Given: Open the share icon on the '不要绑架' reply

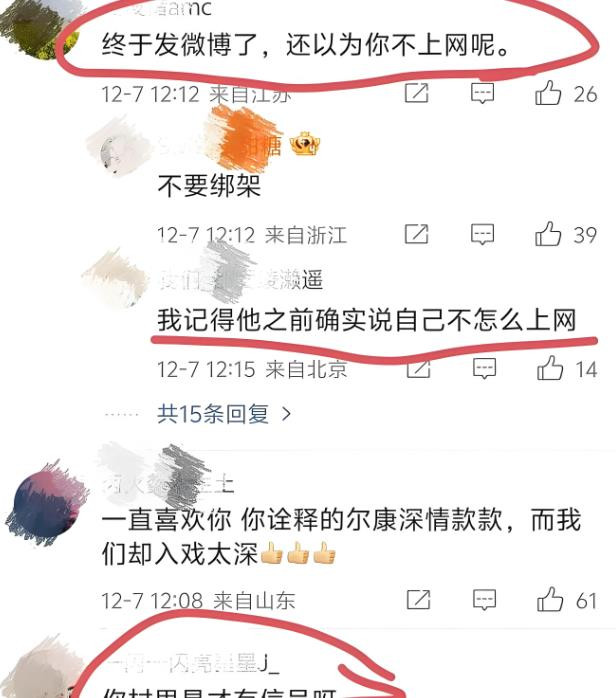Looking at the screenshot, I should click(417, 234).
